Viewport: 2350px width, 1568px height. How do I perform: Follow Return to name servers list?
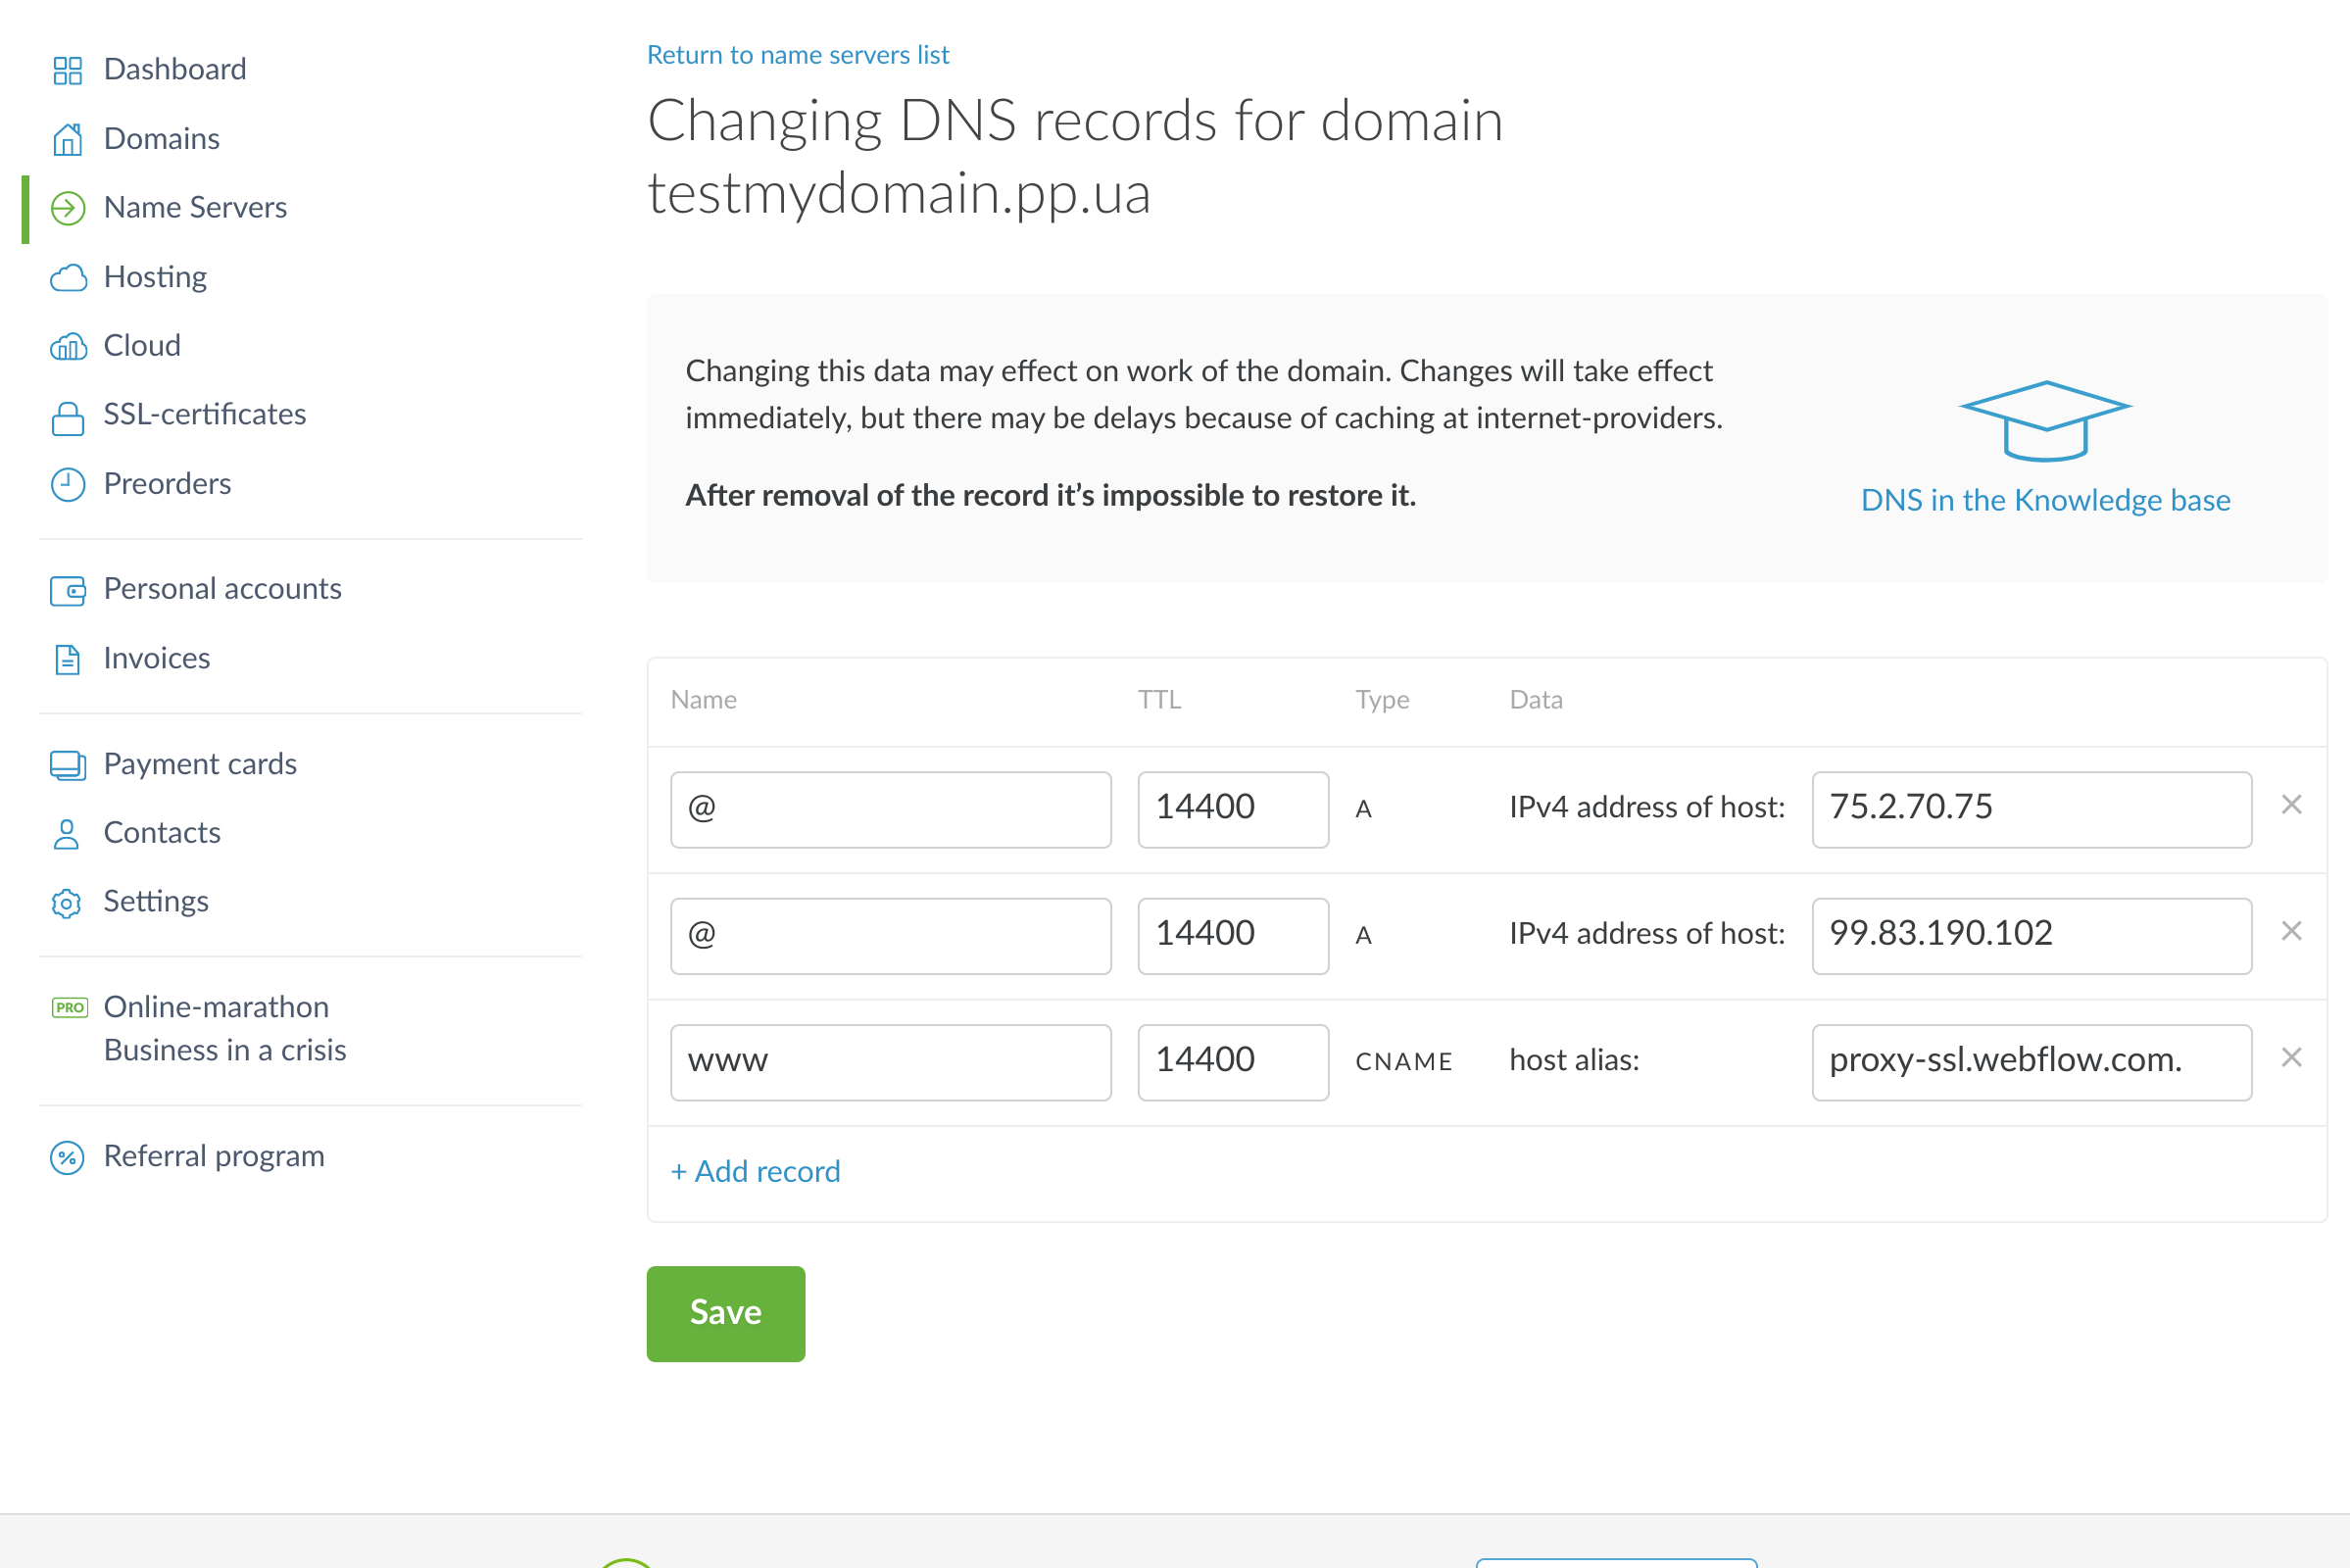click(x=797, y=55)
